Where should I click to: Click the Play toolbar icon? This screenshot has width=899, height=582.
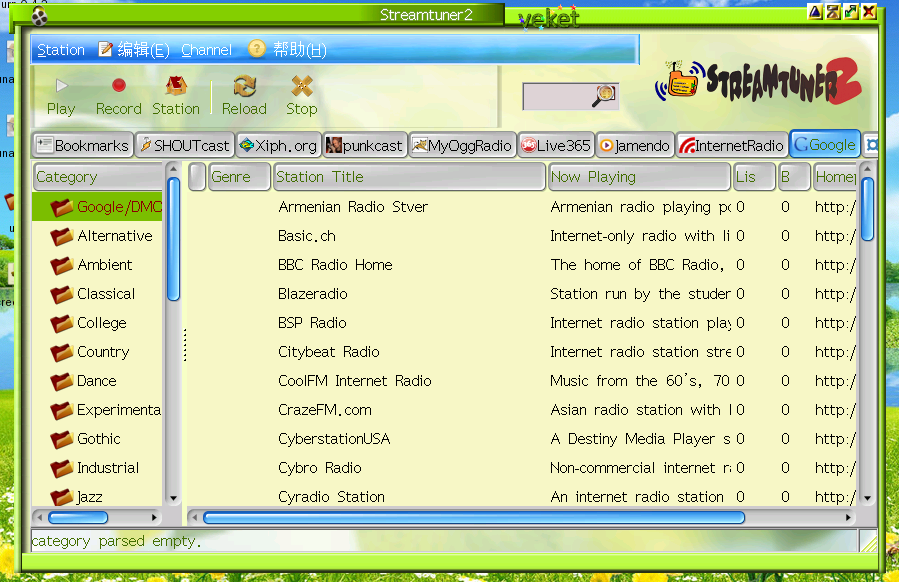click(x=61, y=85)
